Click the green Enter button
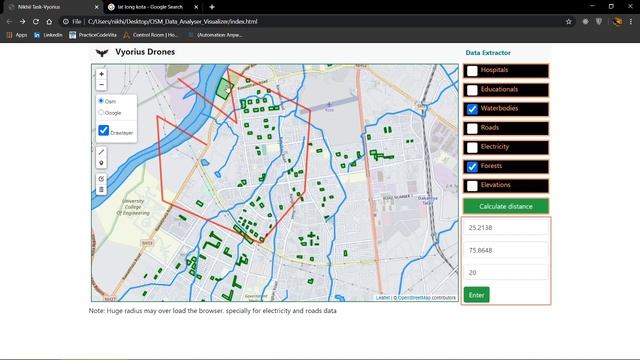 coord(476,295)
